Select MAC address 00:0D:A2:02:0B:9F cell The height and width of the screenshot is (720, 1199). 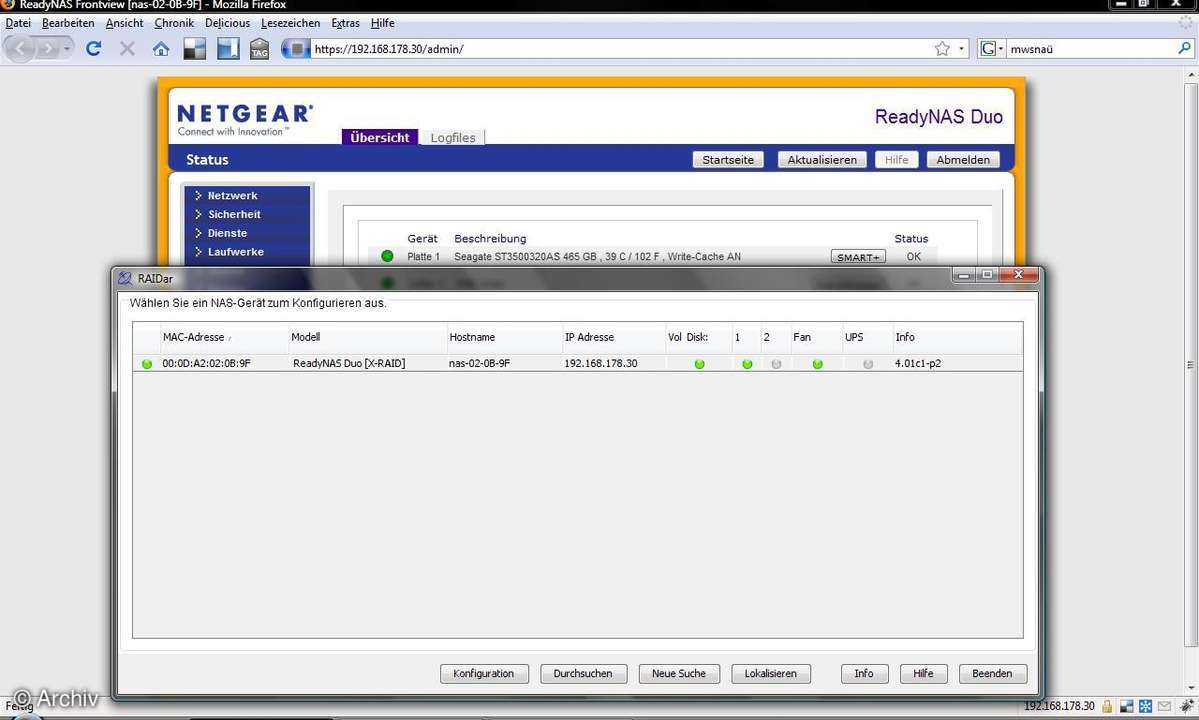[206, 364]
